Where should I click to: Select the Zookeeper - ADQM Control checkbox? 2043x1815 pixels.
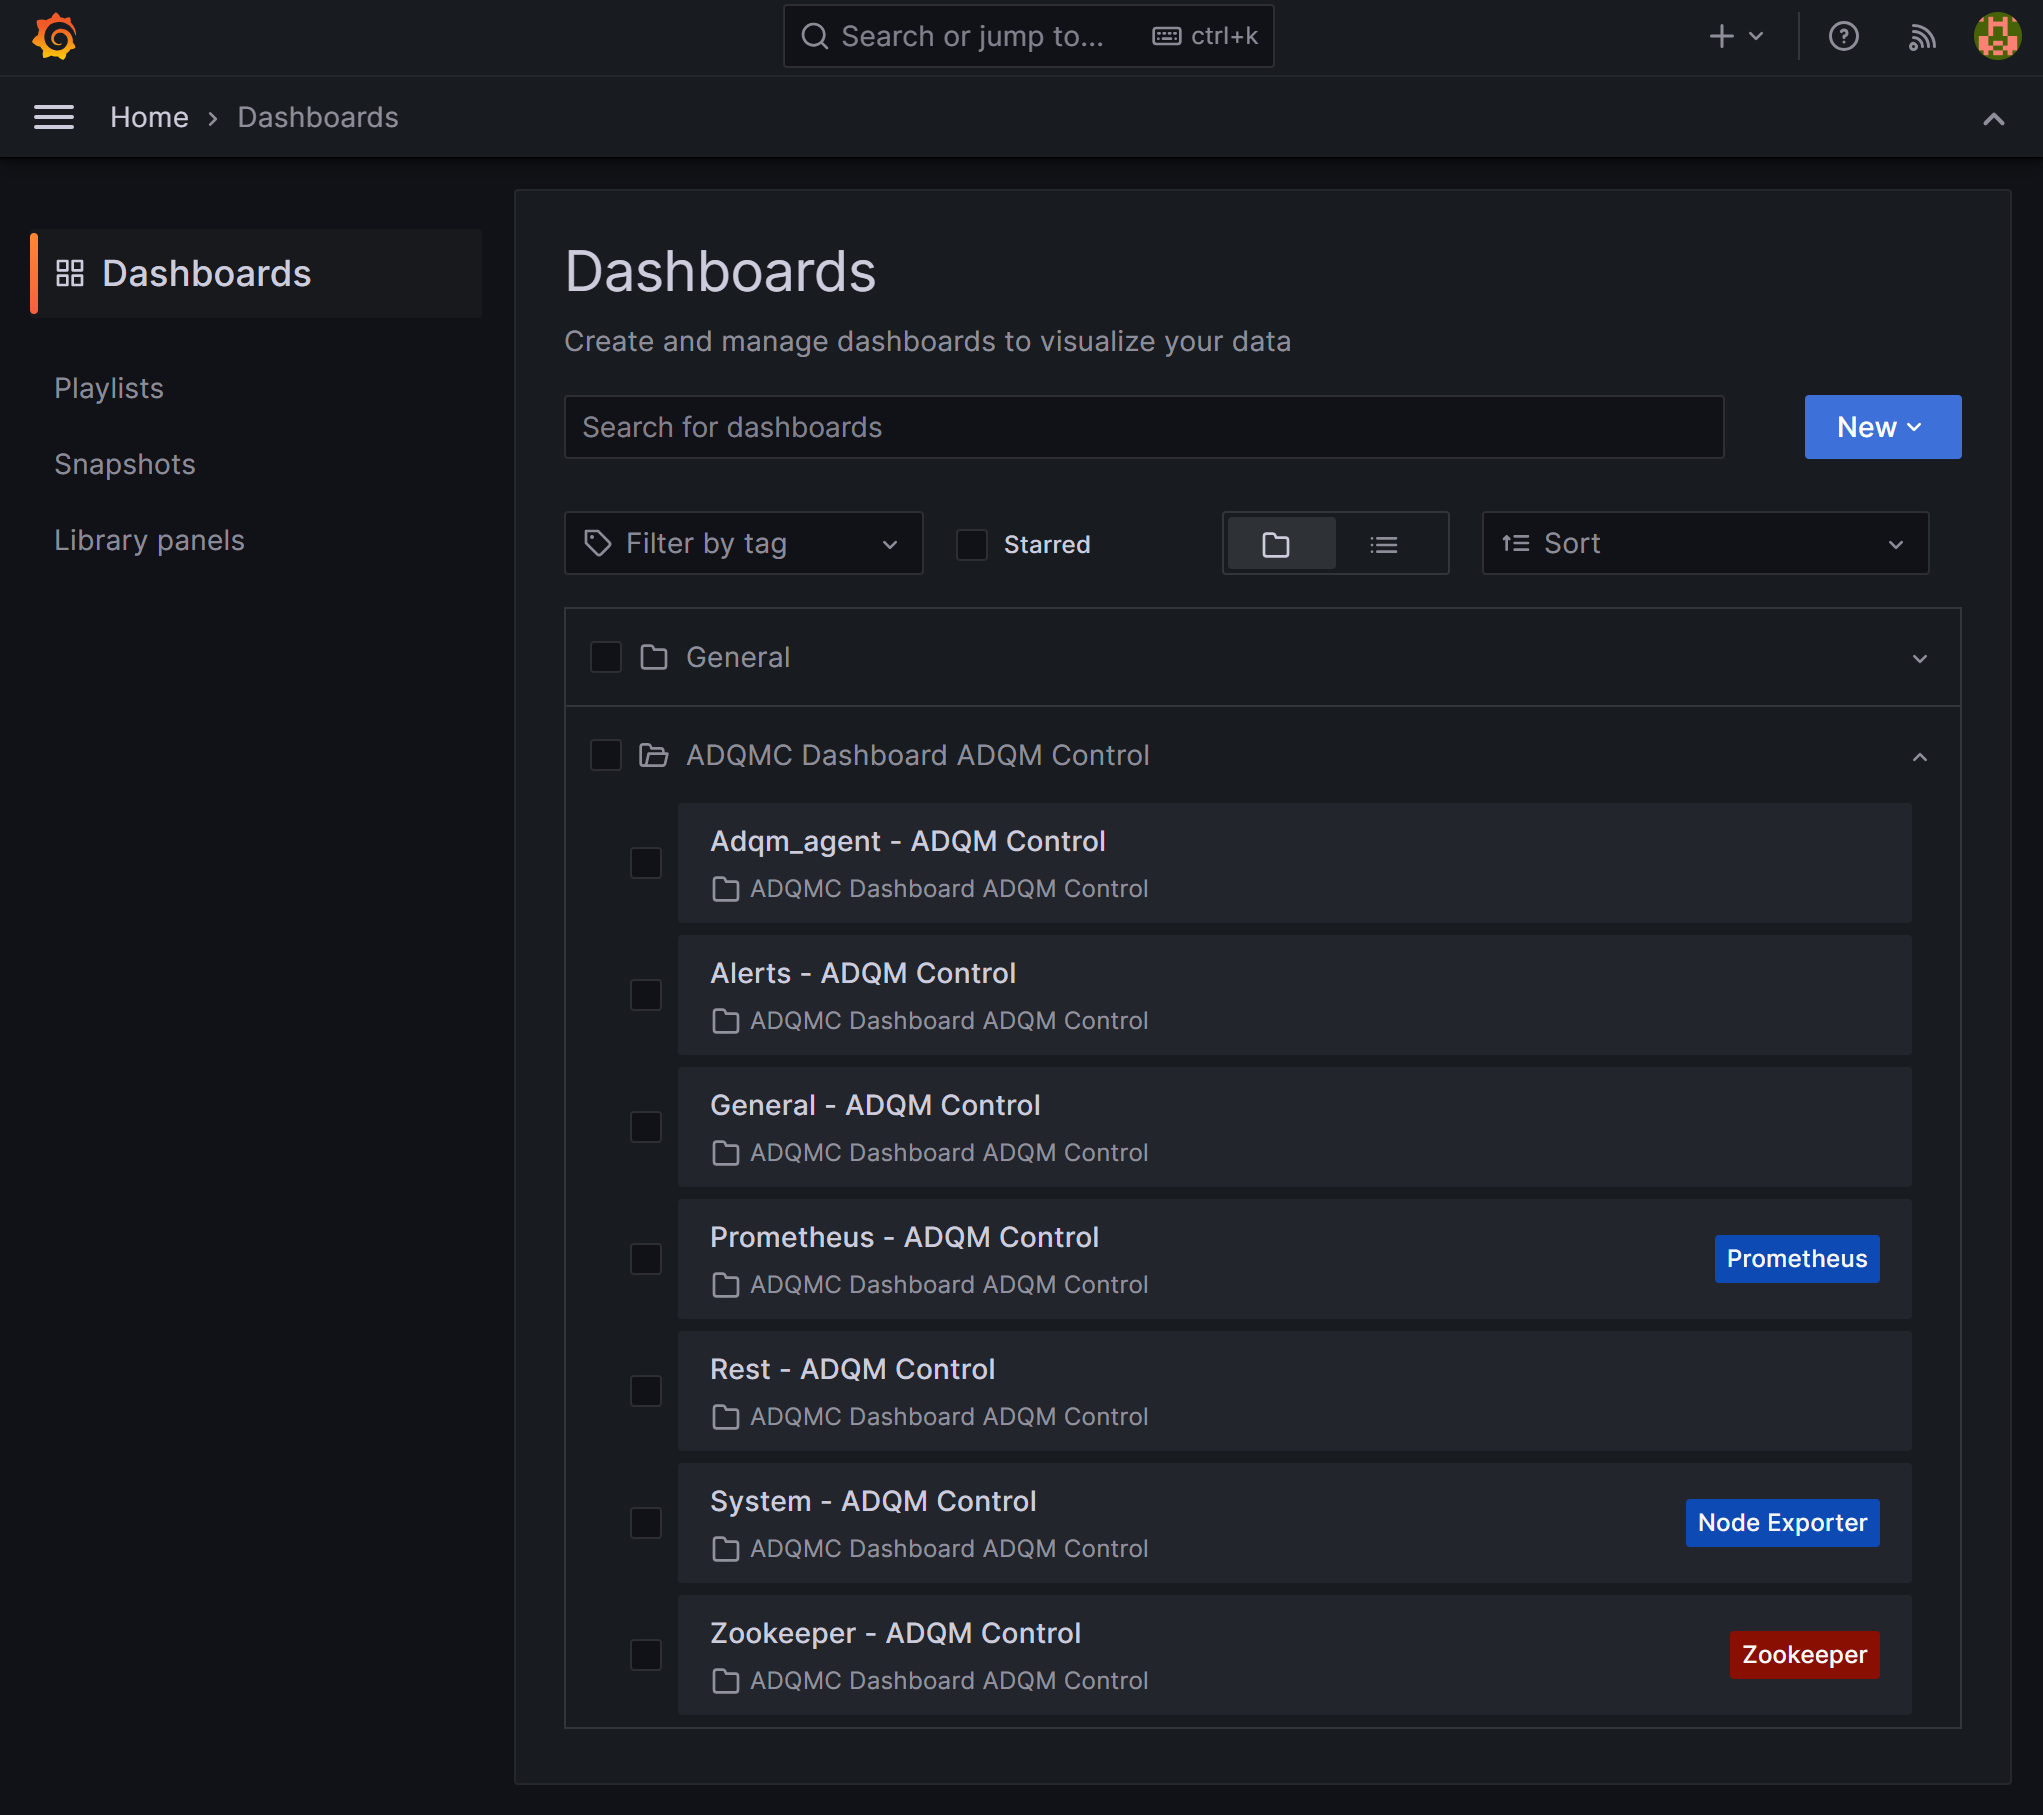click(646, 1655)
